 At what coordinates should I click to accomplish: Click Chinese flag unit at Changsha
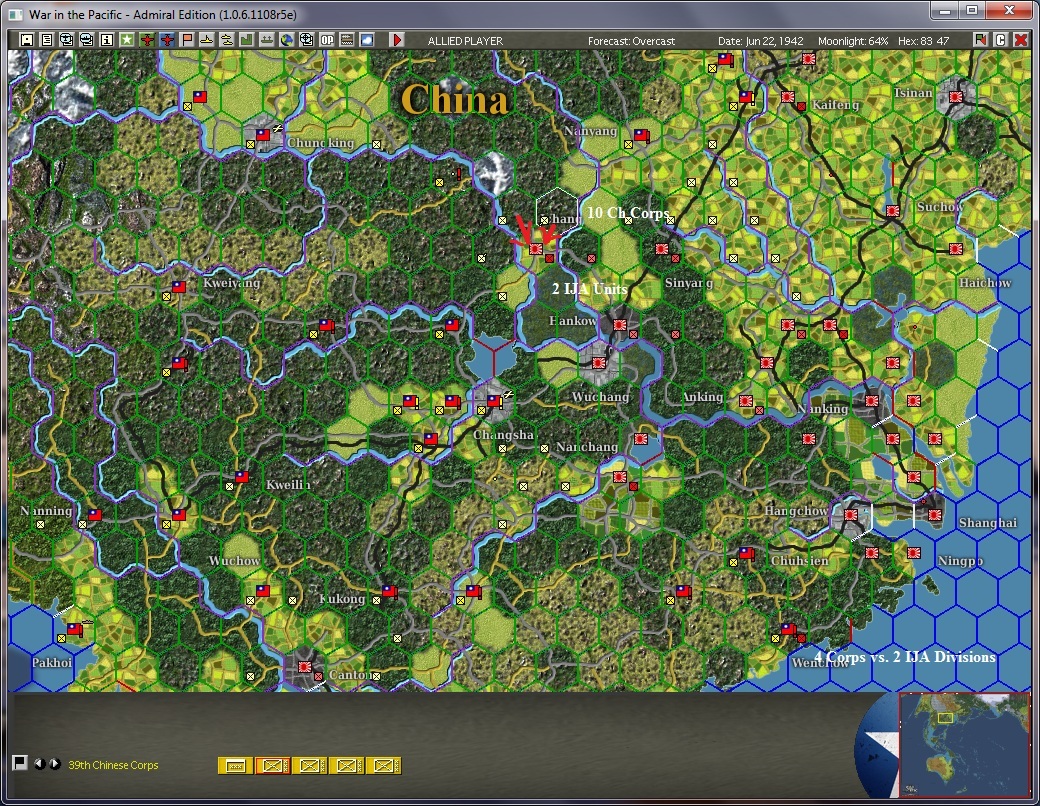[494, 401]
